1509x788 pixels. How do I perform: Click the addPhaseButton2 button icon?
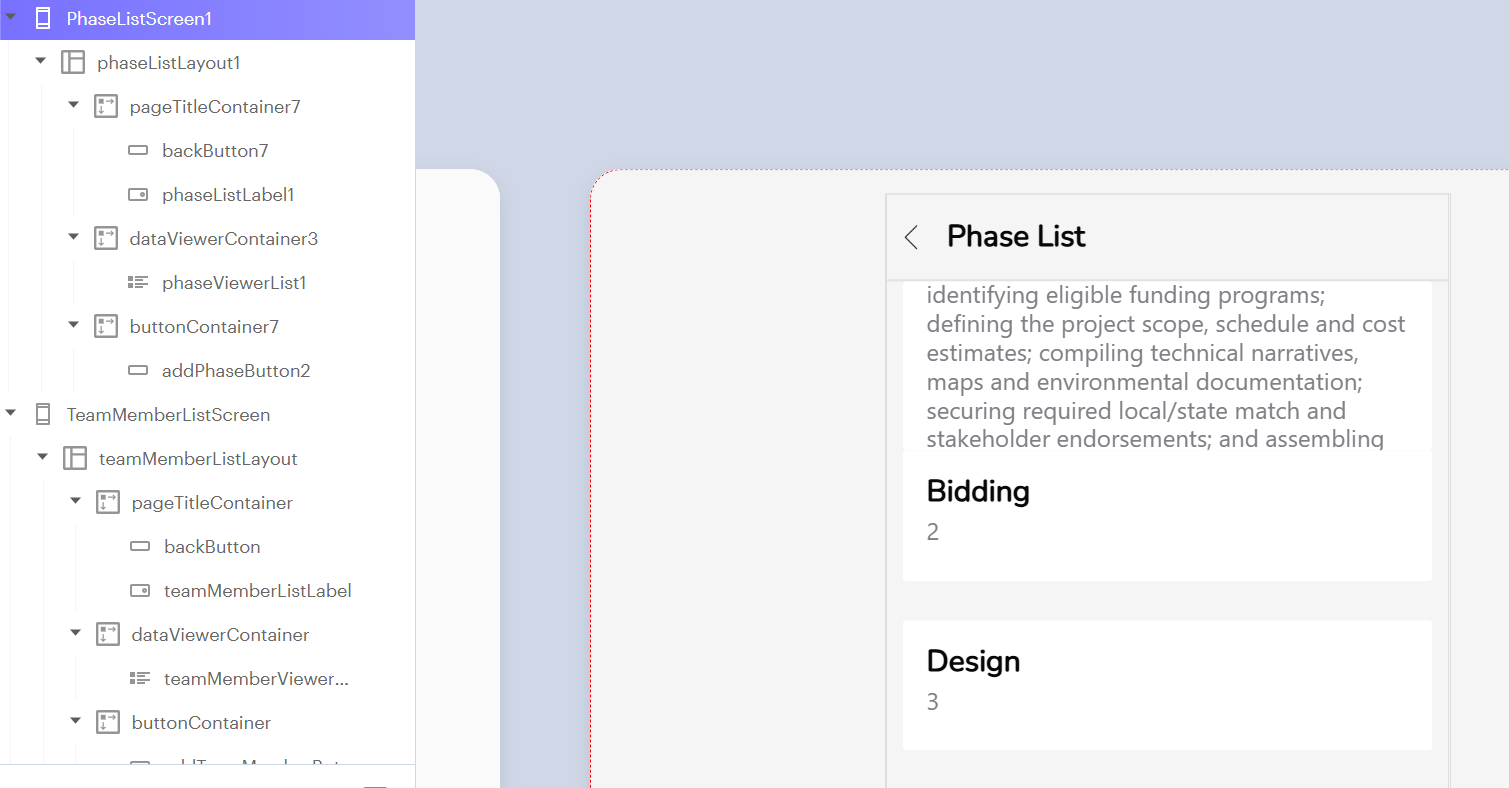138,371
